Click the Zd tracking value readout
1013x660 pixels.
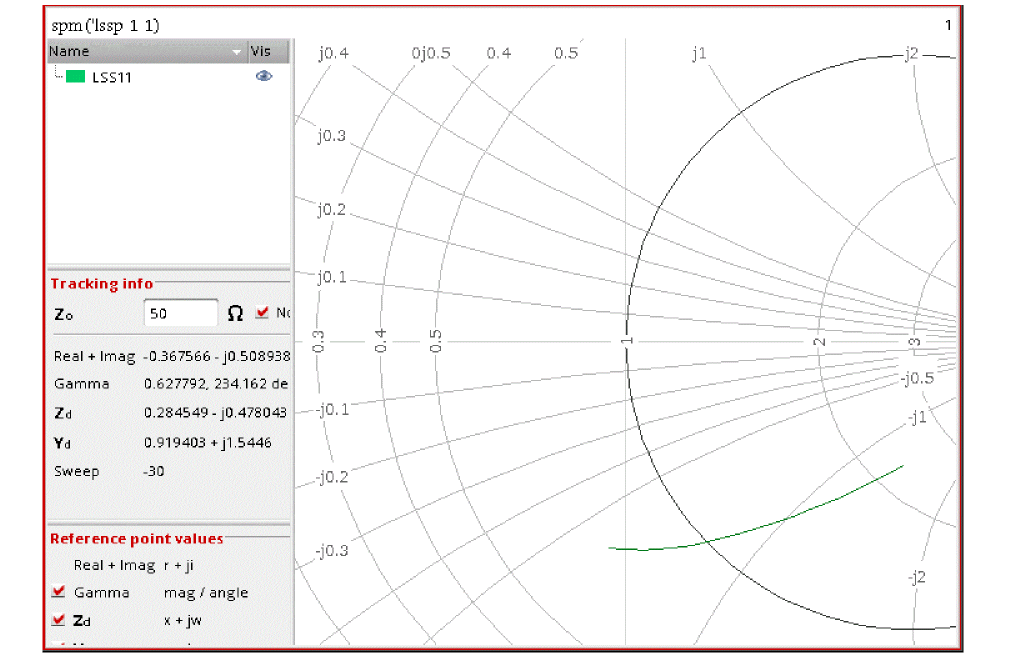tap(216, 412)
